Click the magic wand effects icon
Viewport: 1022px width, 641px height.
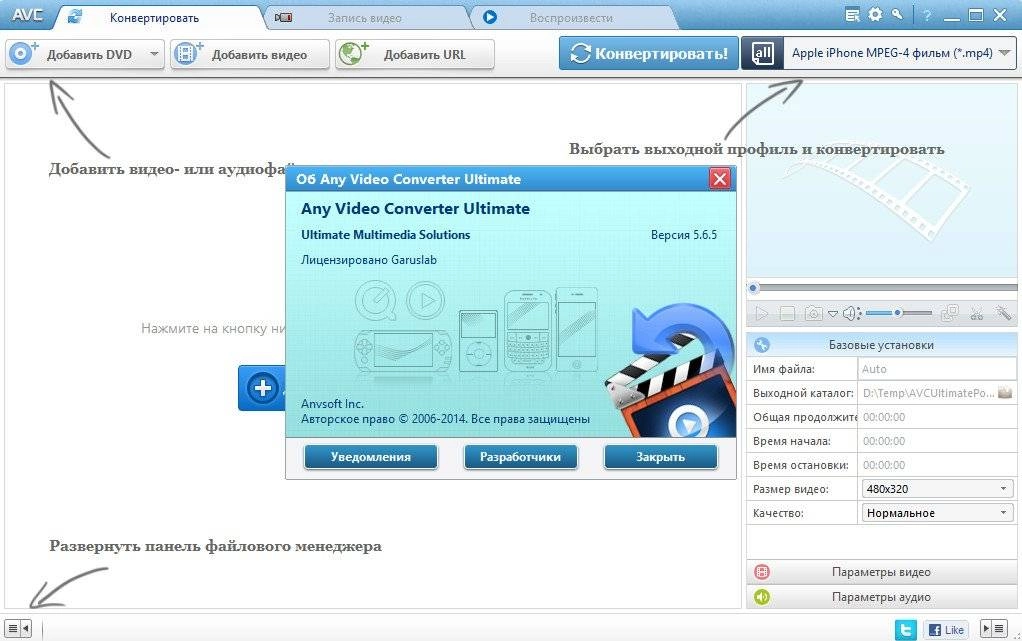pyautogui.click(x=1002, y=314)
